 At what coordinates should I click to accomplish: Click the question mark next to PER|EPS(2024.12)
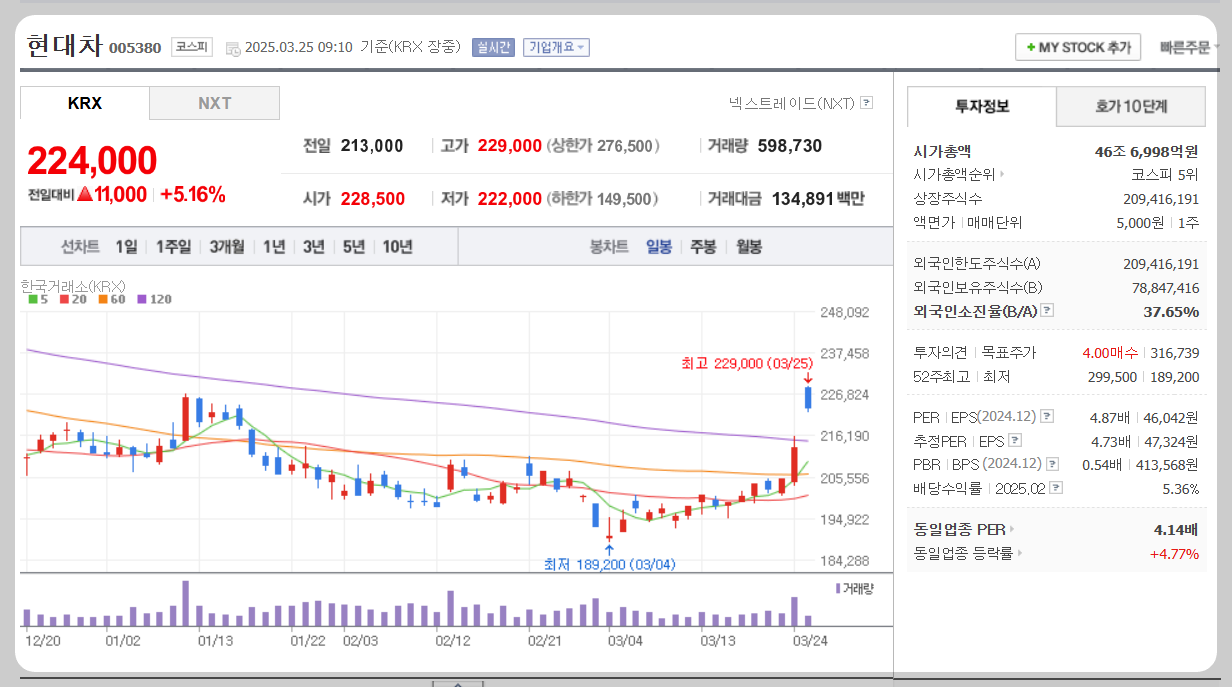[1047, 416]
